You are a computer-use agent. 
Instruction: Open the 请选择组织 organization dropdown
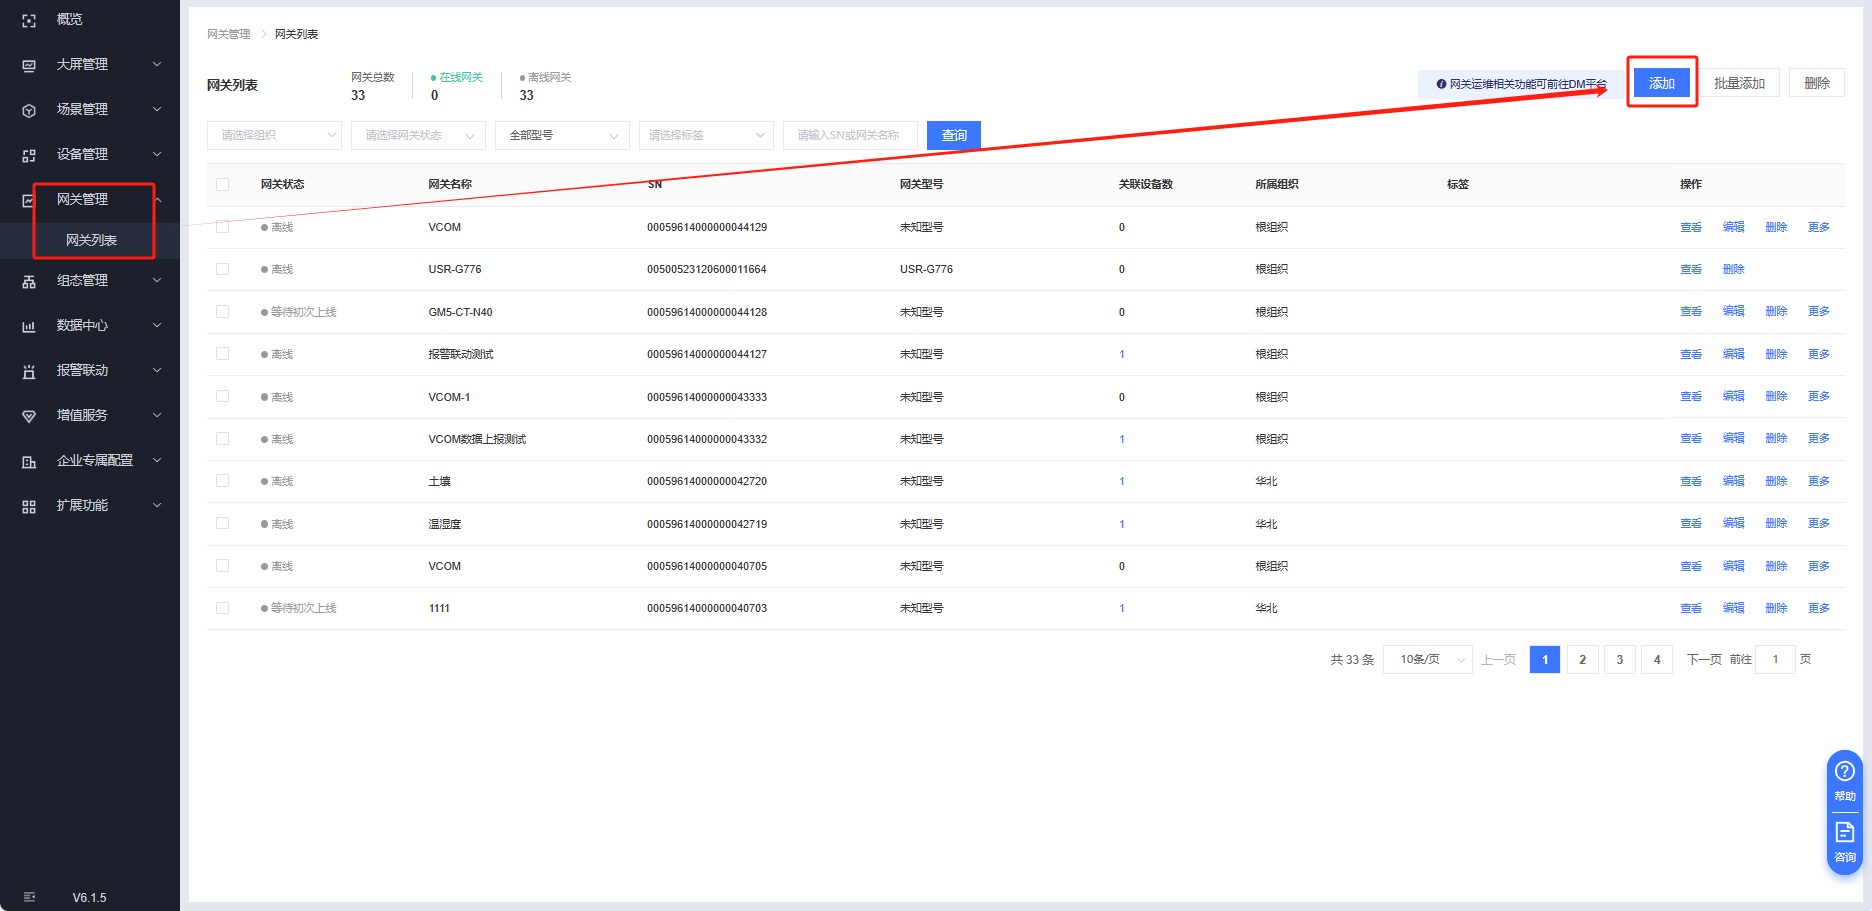pyautogui.click(x=274, y=135)
